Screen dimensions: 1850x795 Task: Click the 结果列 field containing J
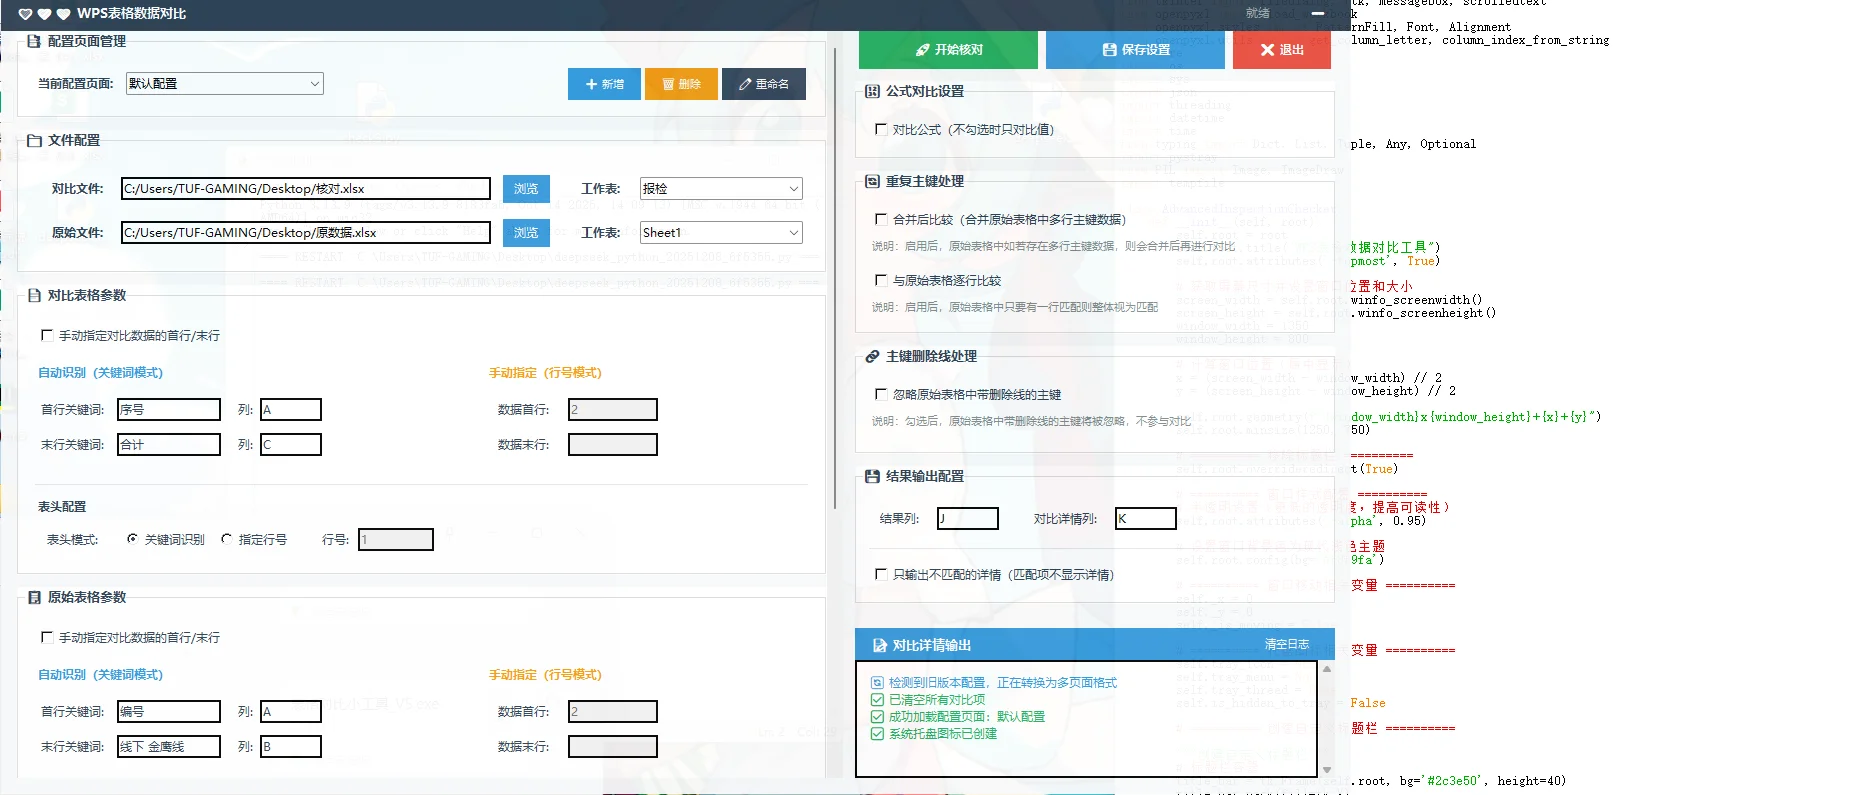coord(967,519)
